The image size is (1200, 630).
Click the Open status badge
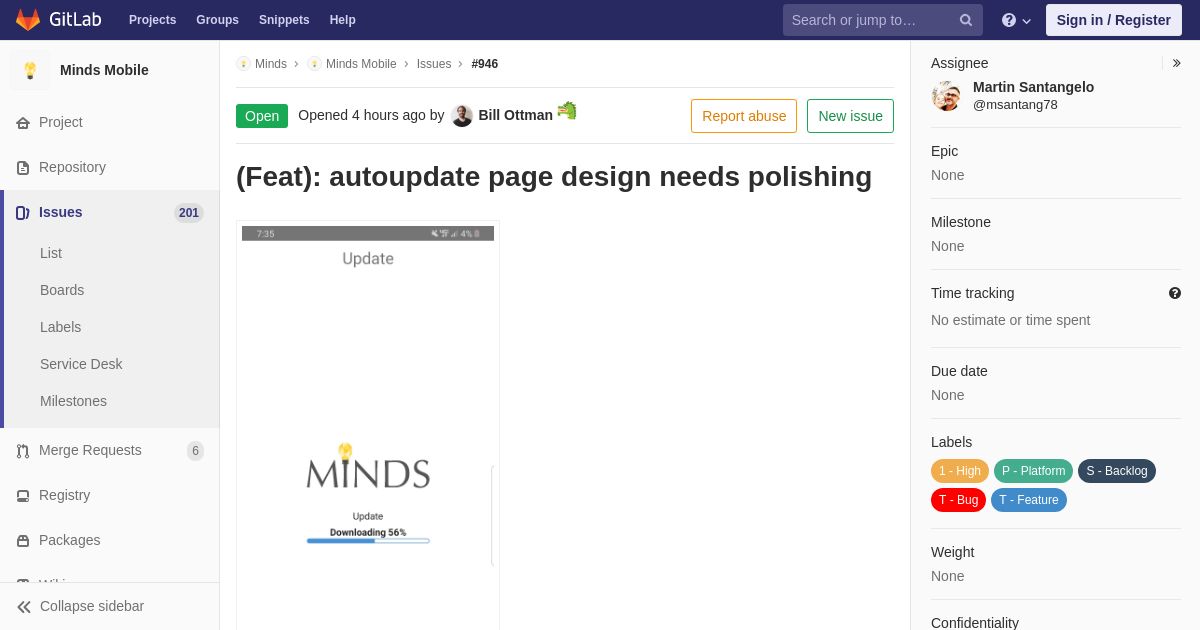(262, 116)
